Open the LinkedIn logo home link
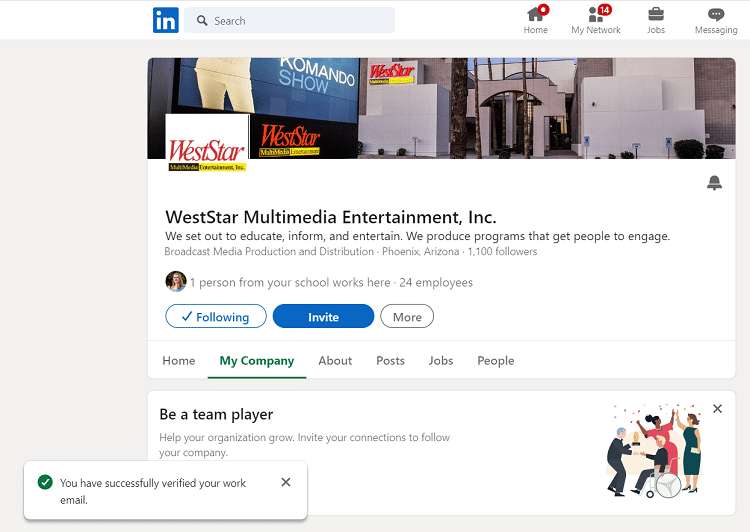The width and height of the screenshot is (750, 532). coord(165,20)
